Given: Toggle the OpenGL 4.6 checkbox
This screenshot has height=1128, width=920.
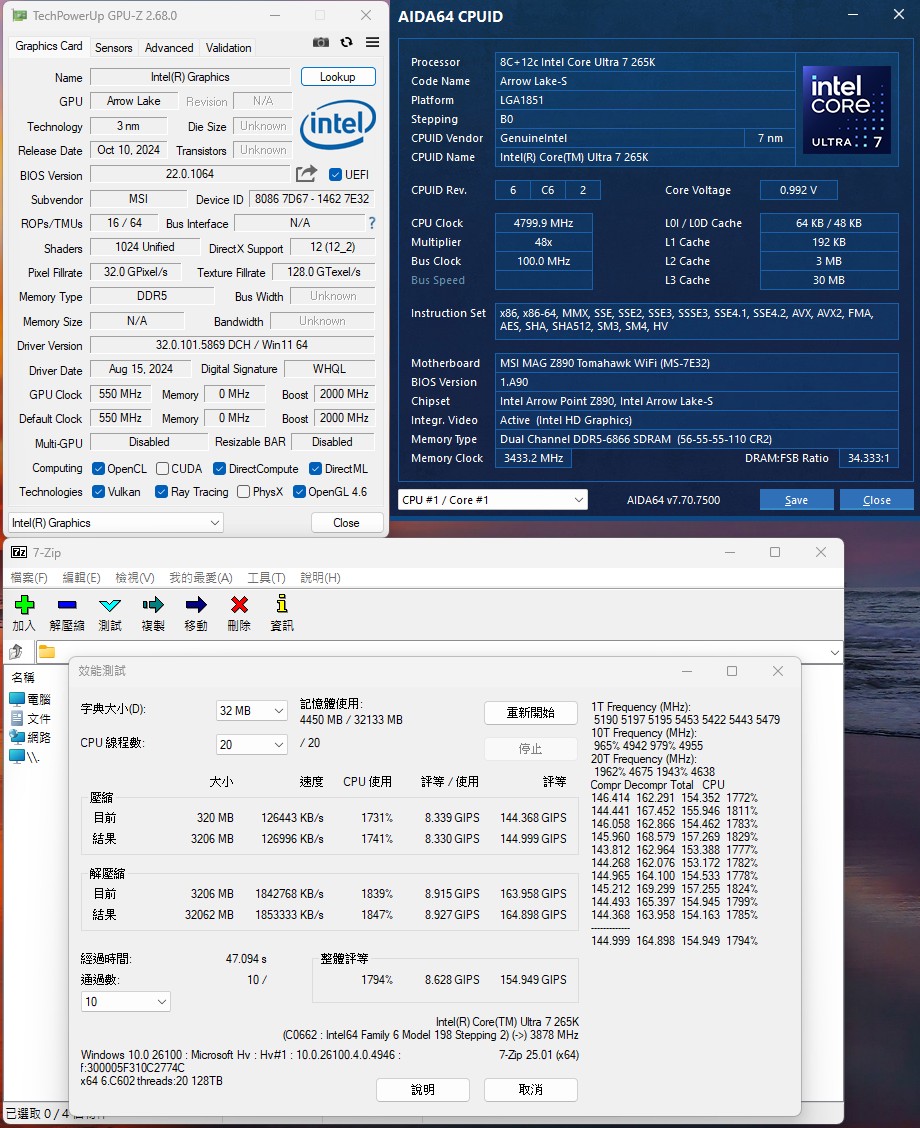Looking at the screenshot, I should [x=299, y=492].
